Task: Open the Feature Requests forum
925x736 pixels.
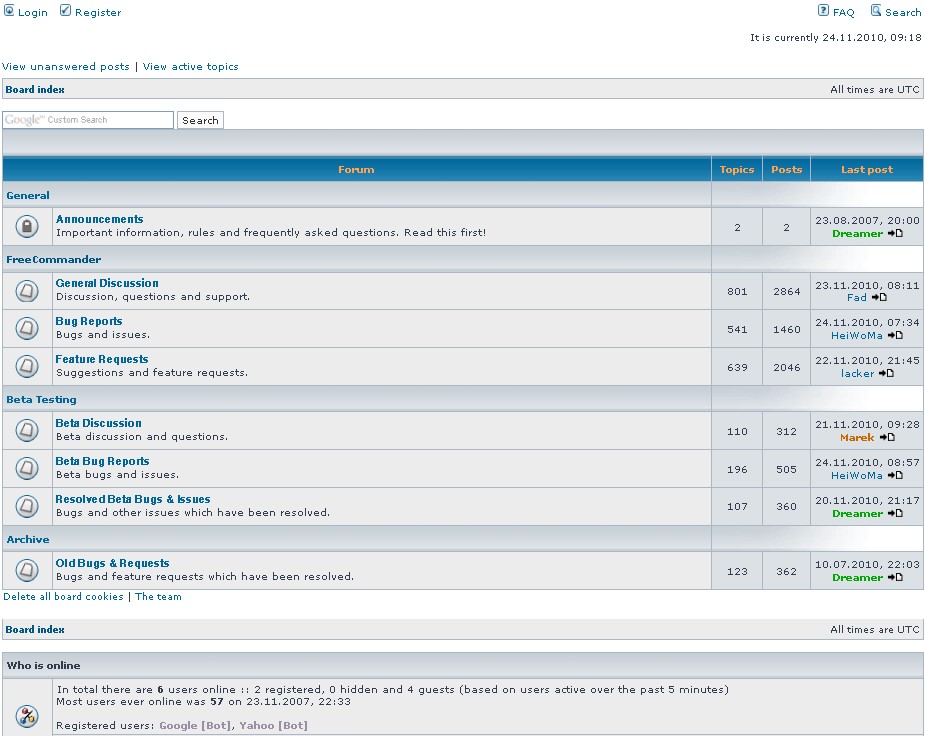Action: coord(102,359)
